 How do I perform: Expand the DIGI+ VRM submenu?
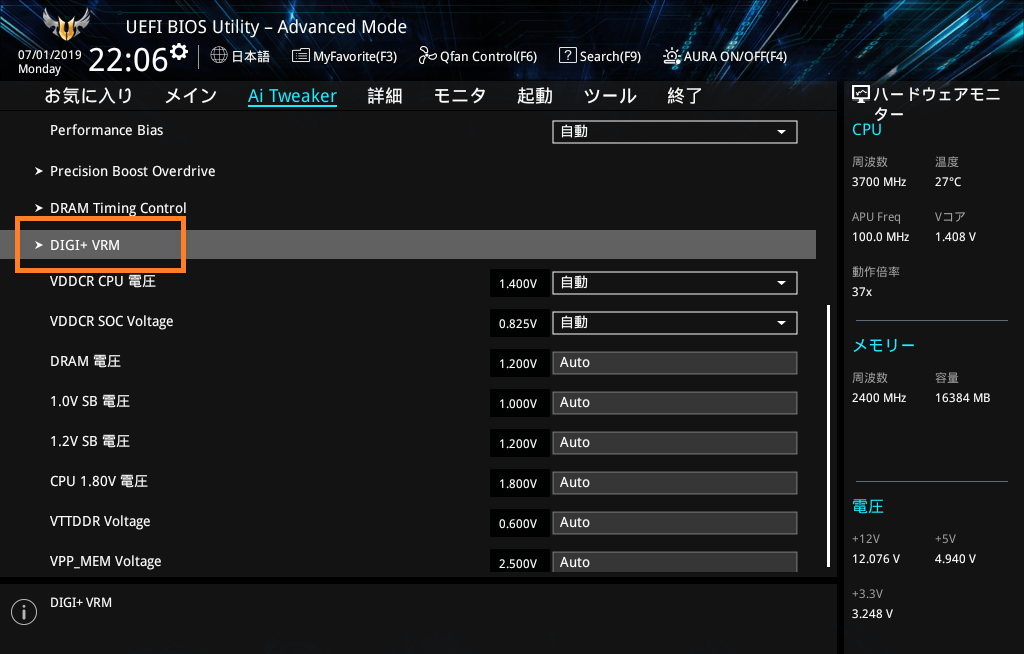[408, 244]
